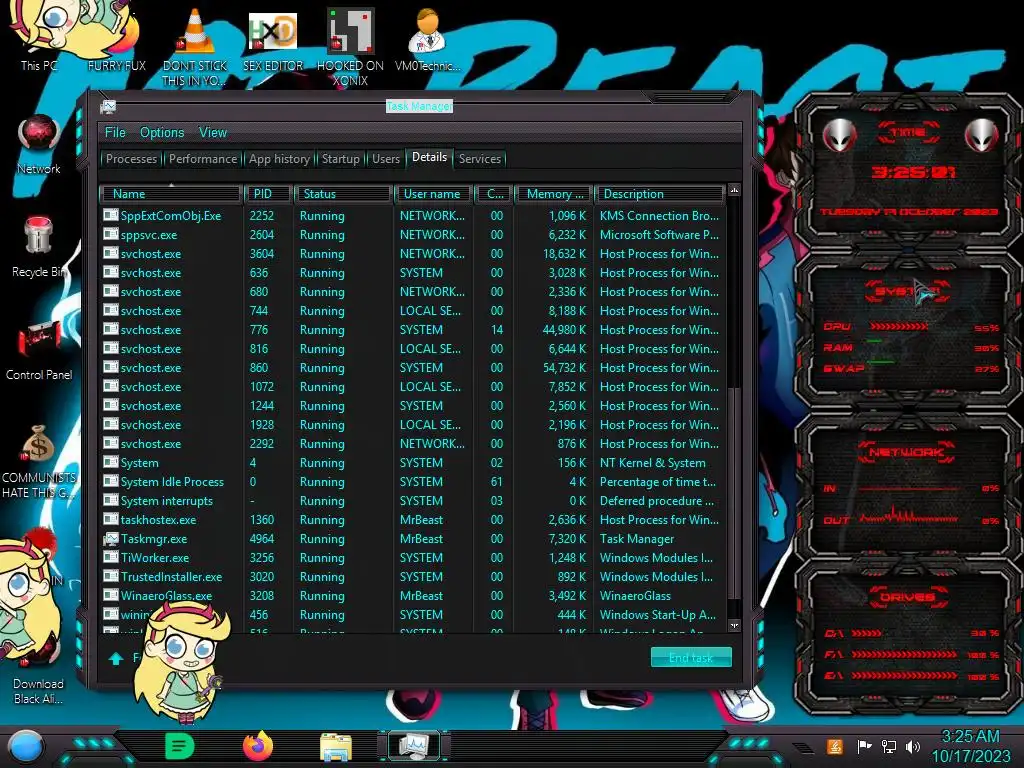Click the End task button
This screenshot has width=1024, height=768.
tap(691, 658)
